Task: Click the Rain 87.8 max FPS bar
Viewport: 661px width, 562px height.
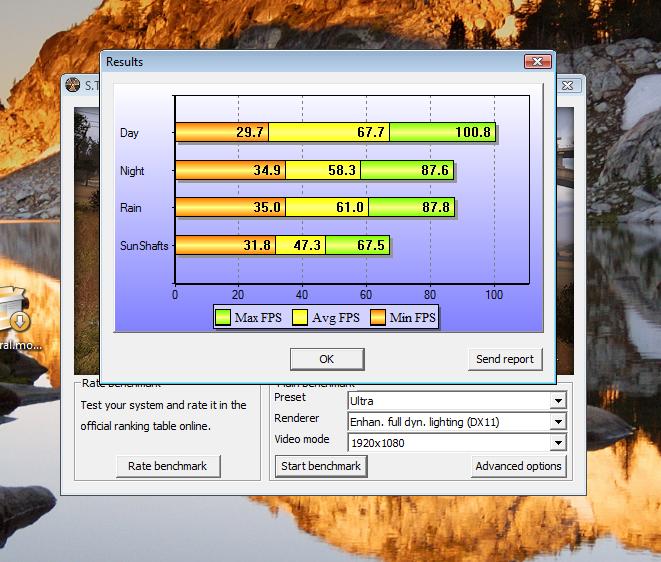Action: click(x=411, y=207)
